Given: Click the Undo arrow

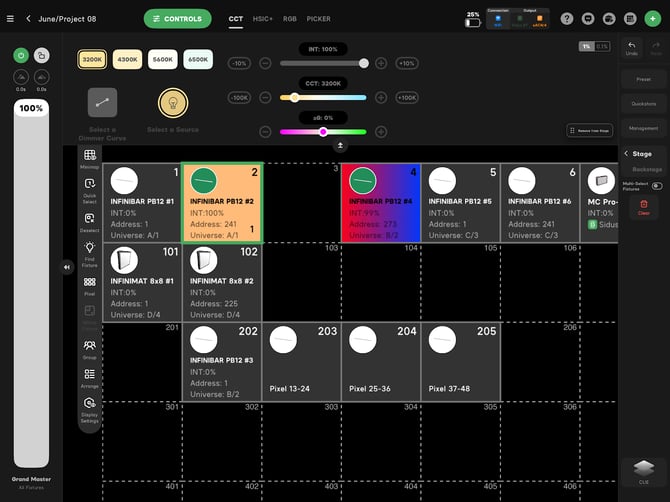Looking at the screenshot, I should pos(632,48).
